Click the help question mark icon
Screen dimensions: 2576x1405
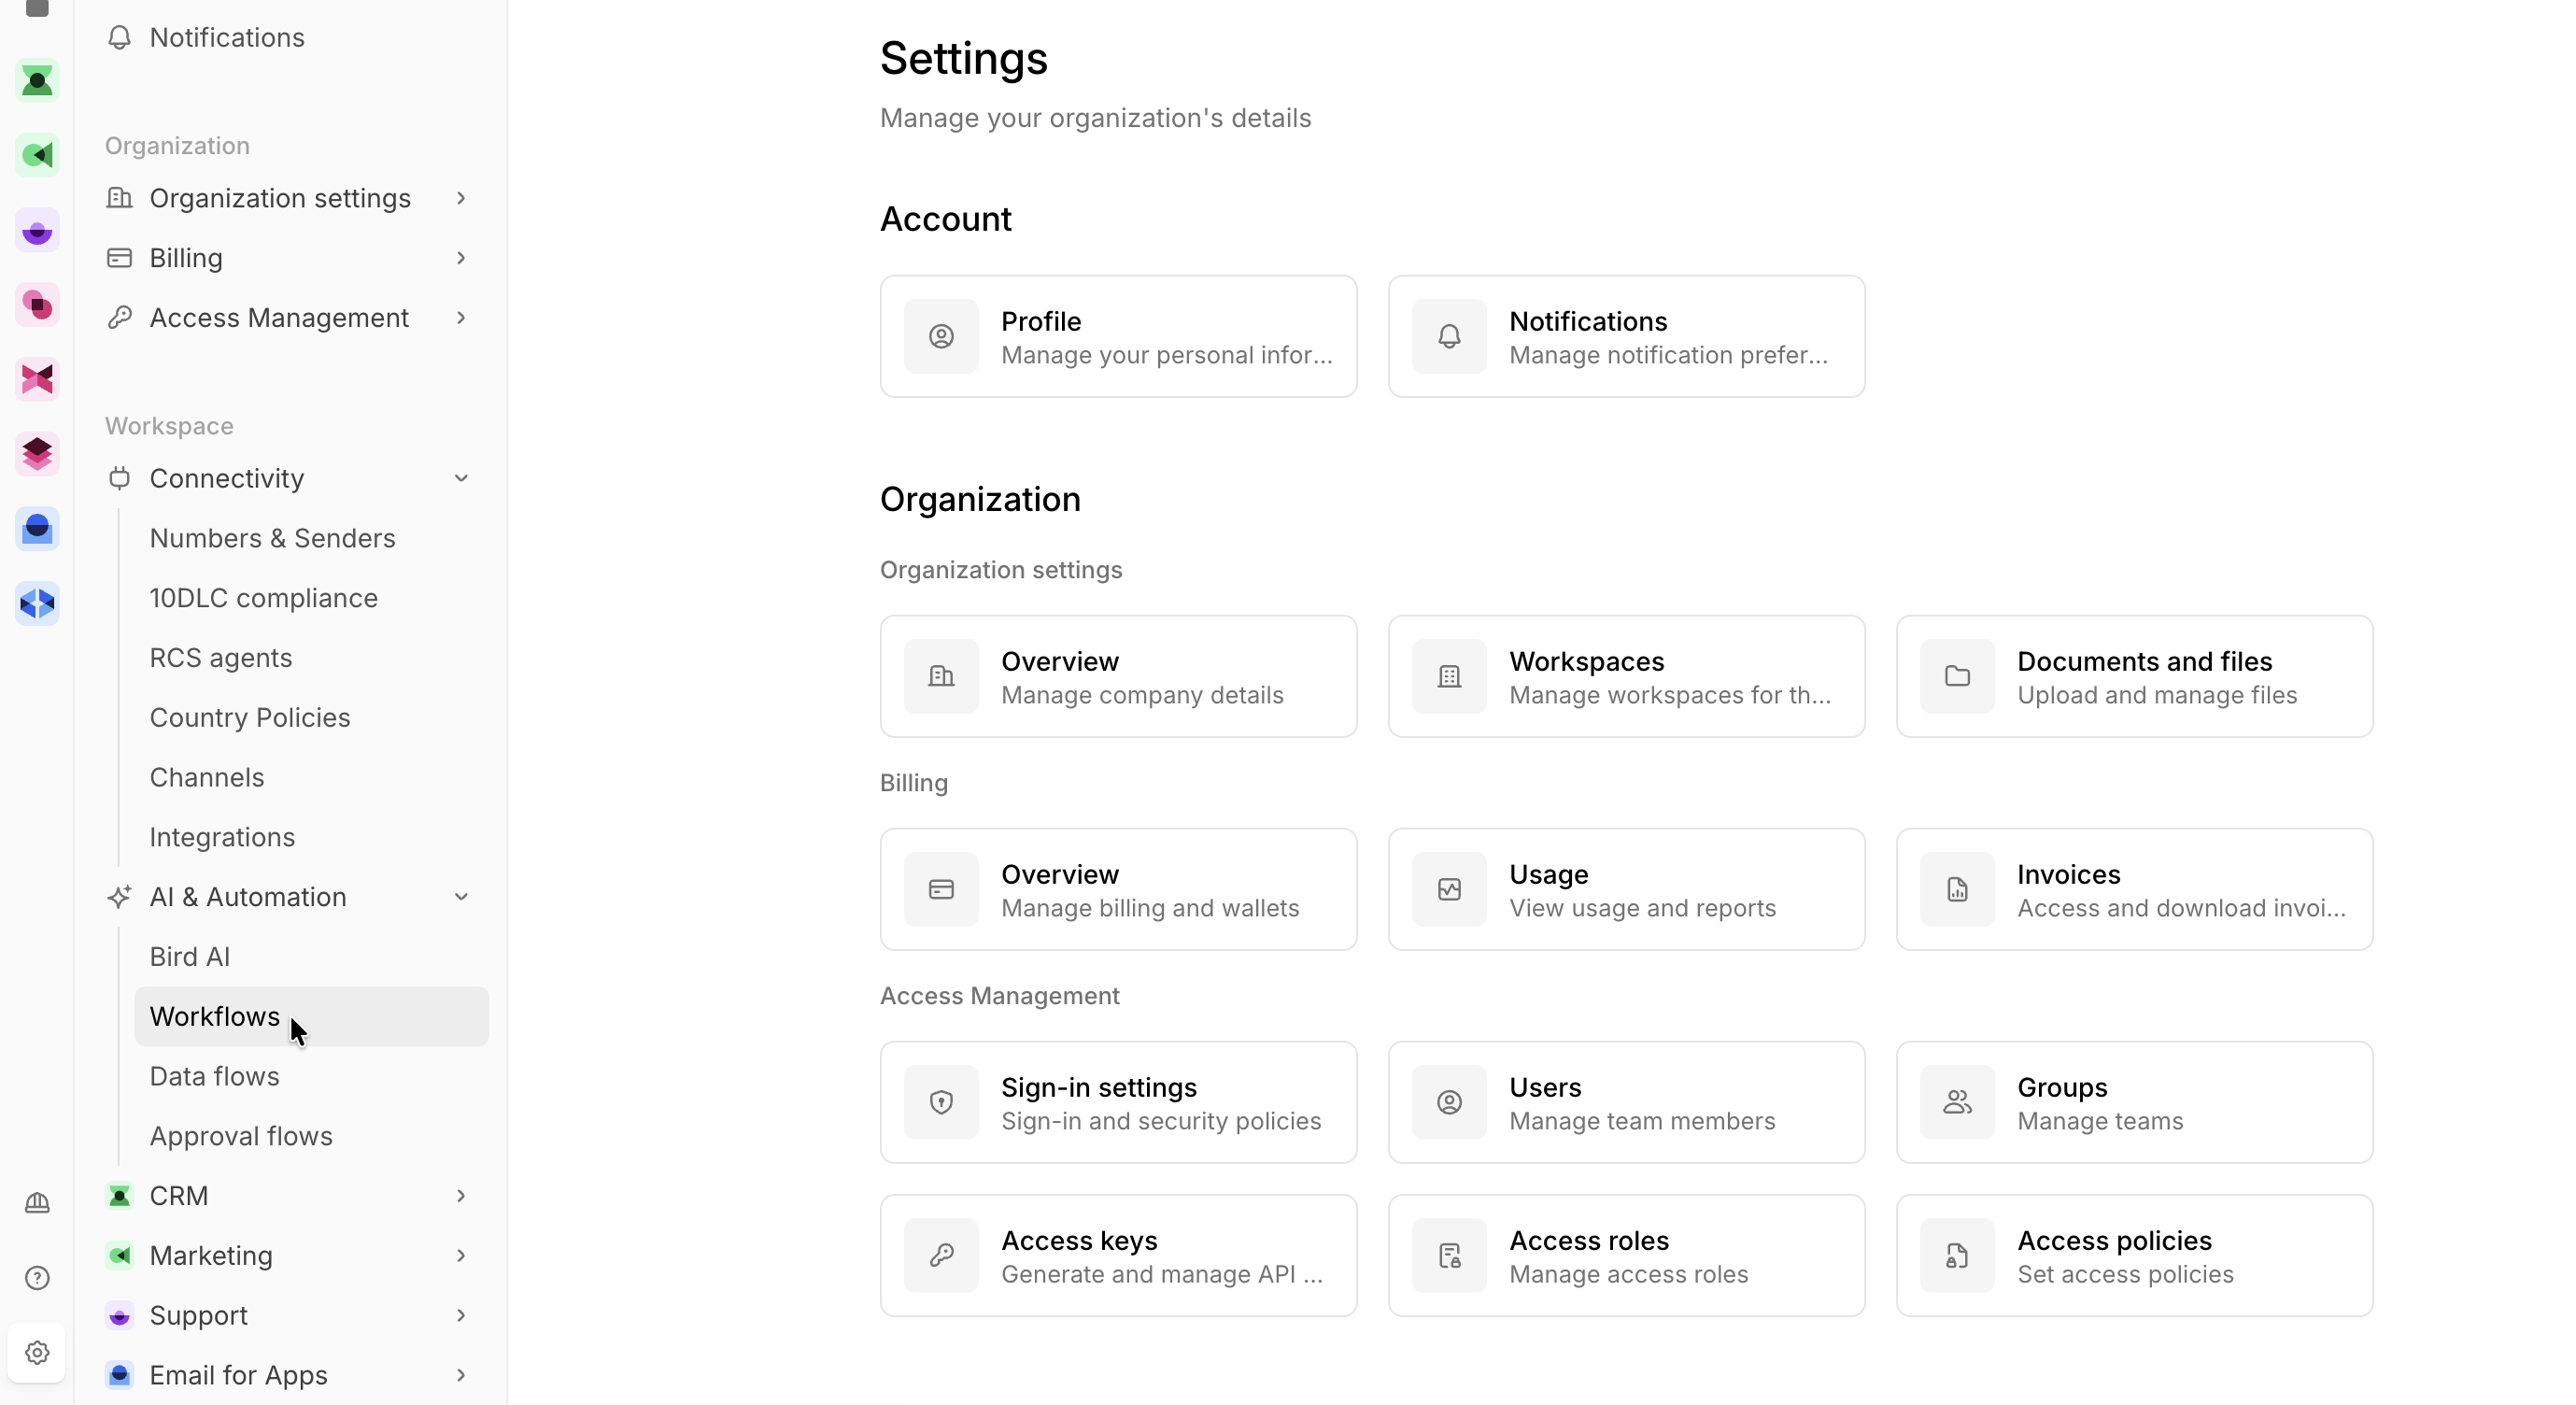[37, 1277]
